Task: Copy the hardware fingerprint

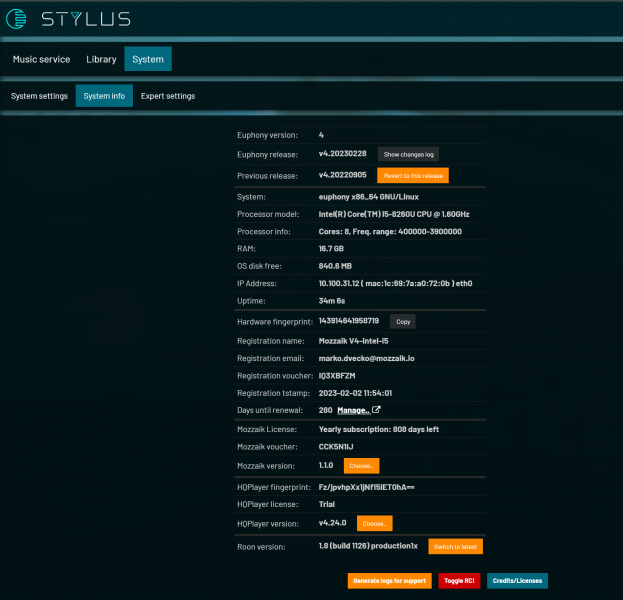Action: (x=402, y=321)
